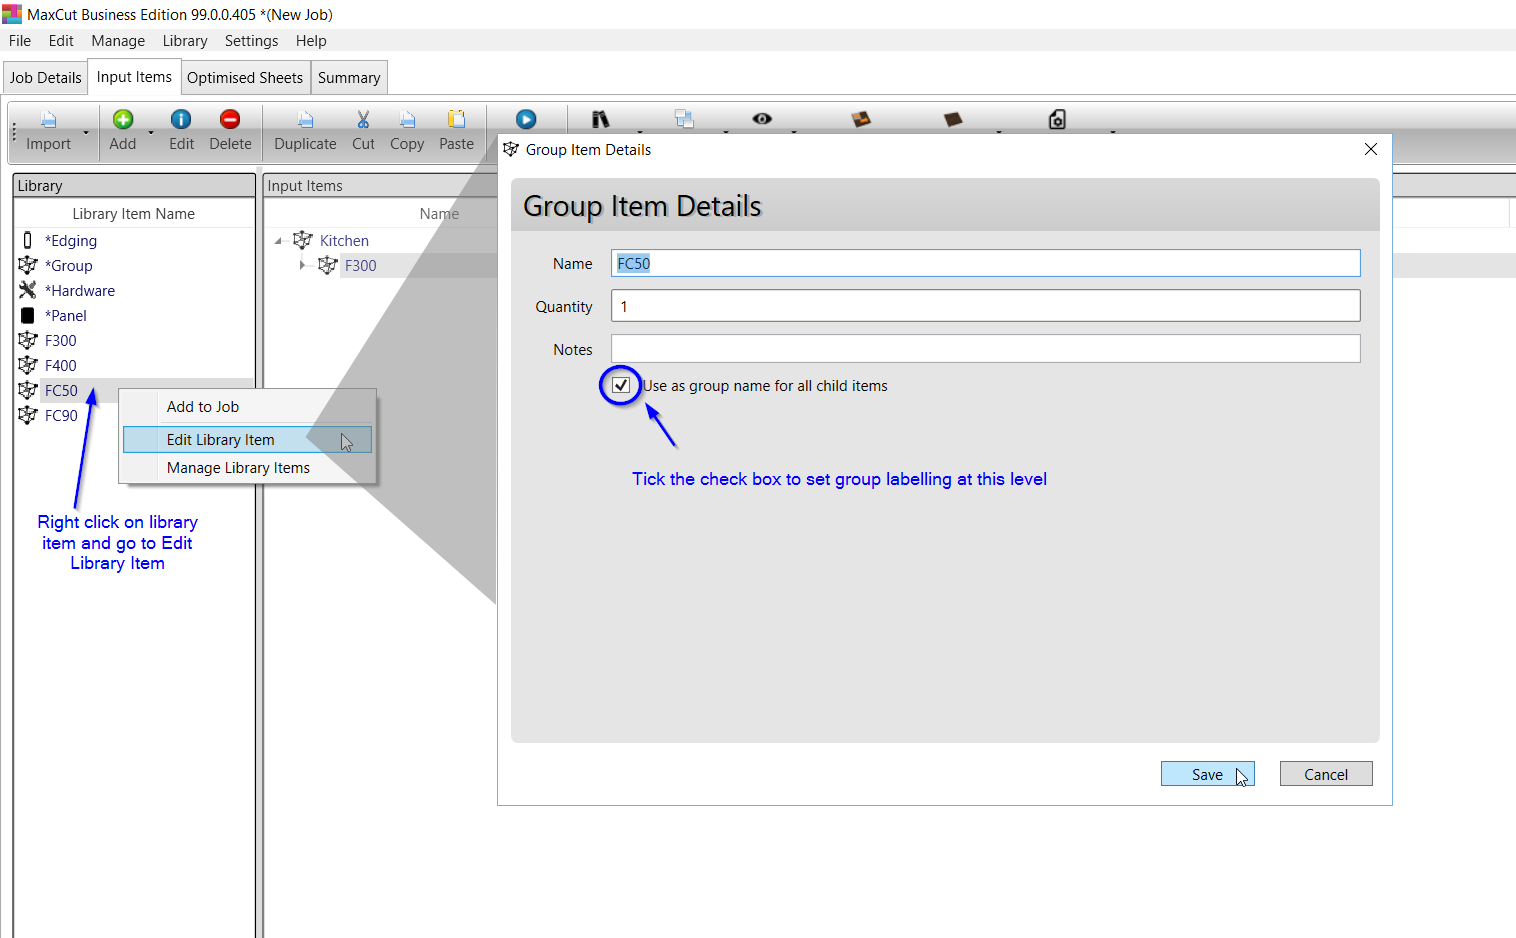Click the Notes input field
The height and width of the screenshot is (938, 1516).
[x=986, y=349]
